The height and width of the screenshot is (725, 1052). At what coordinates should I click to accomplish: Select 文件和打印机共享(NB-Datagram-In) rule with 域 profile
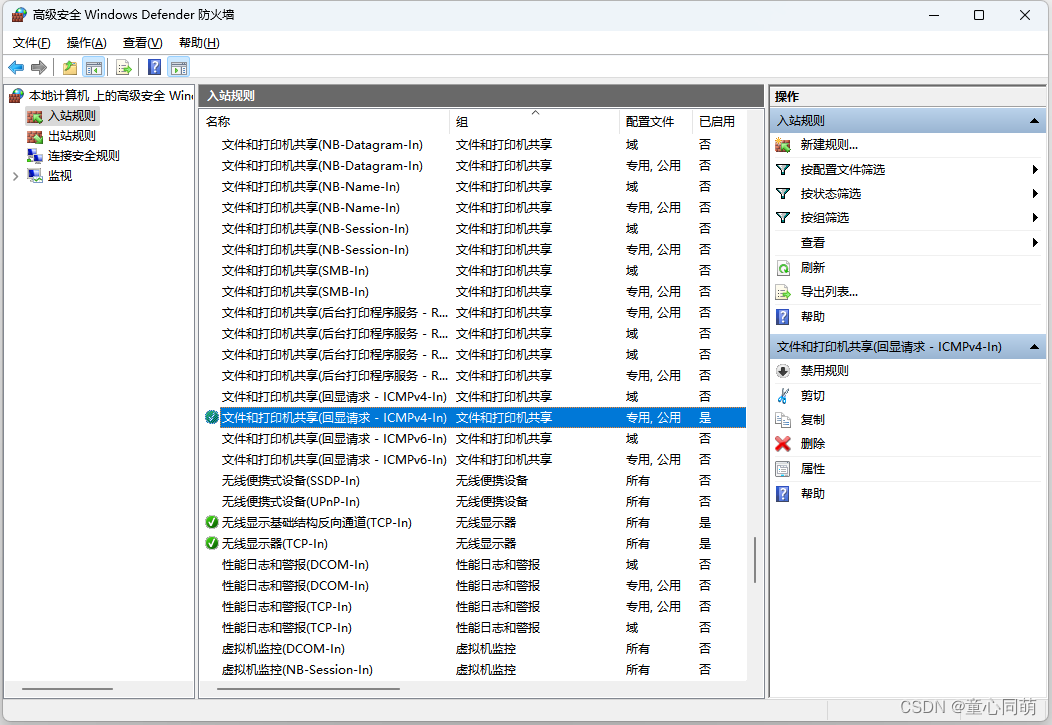(473, 145)
